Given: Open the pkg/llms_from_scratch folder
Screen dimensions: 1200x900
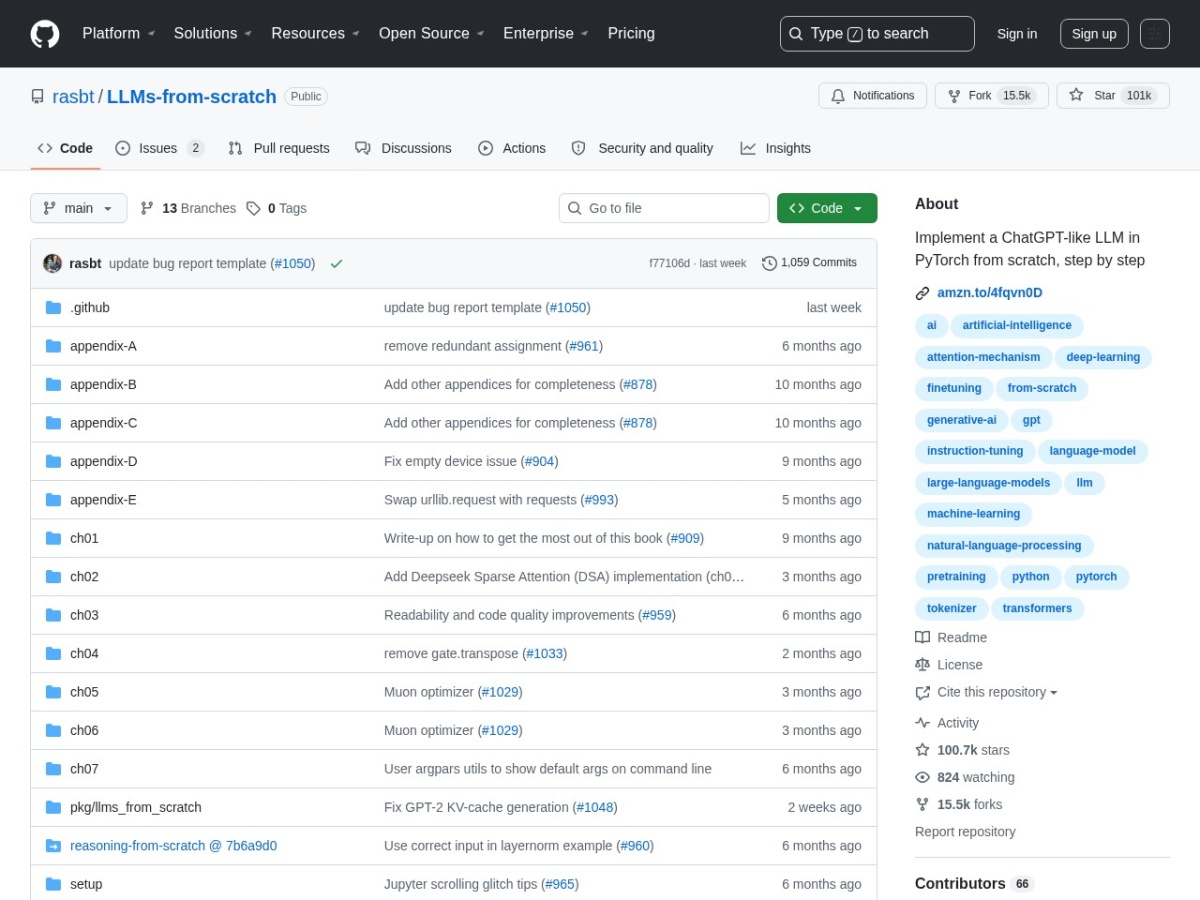Looking at the screenshot, I should click(136, 807).
